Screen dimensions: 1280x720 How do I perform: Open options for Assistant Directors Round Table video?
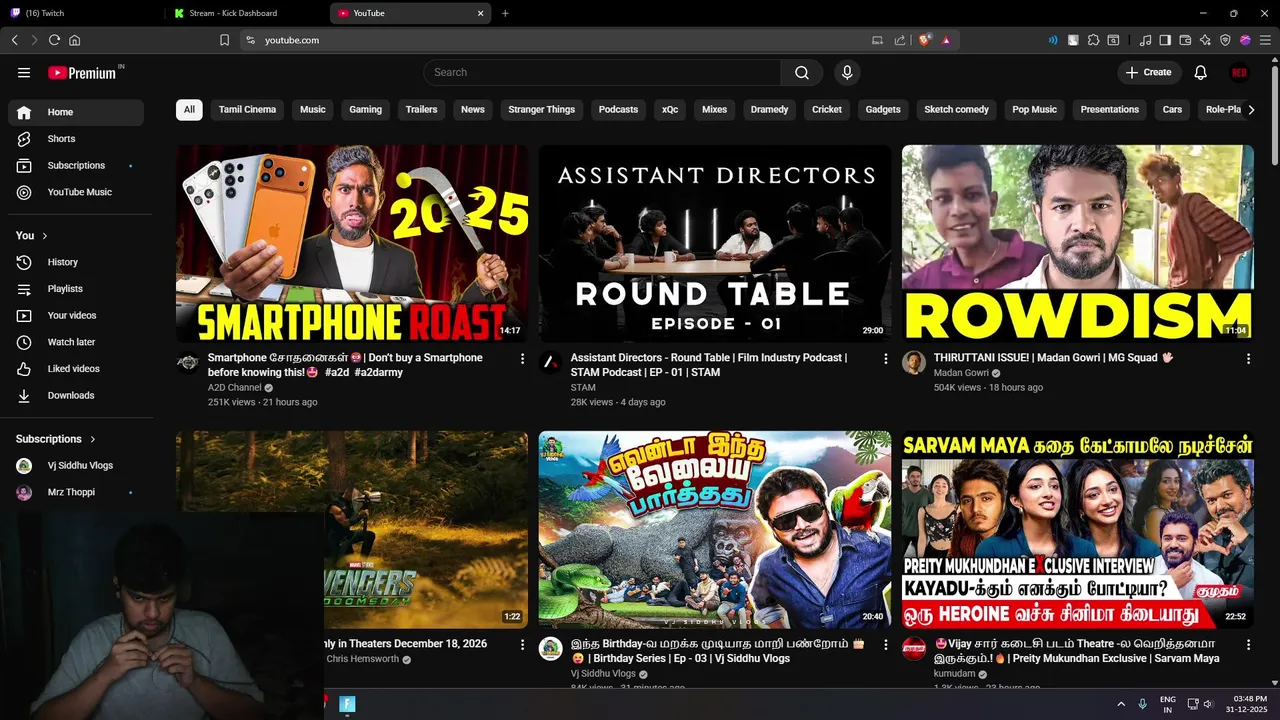[885, 358]
